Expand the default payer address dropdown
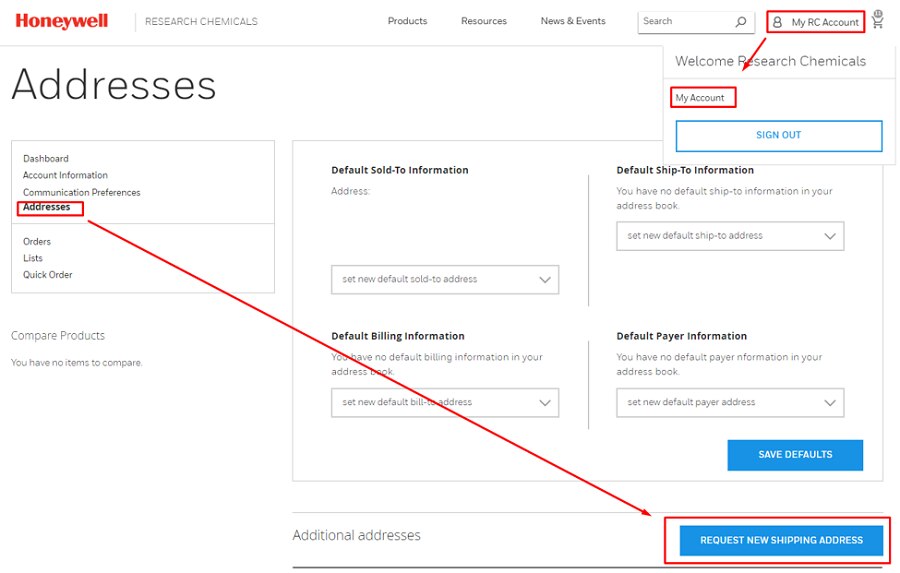Image resolution: width=900 pixels, height=573 pixels. pyautogui.click(x=730, y=403)
